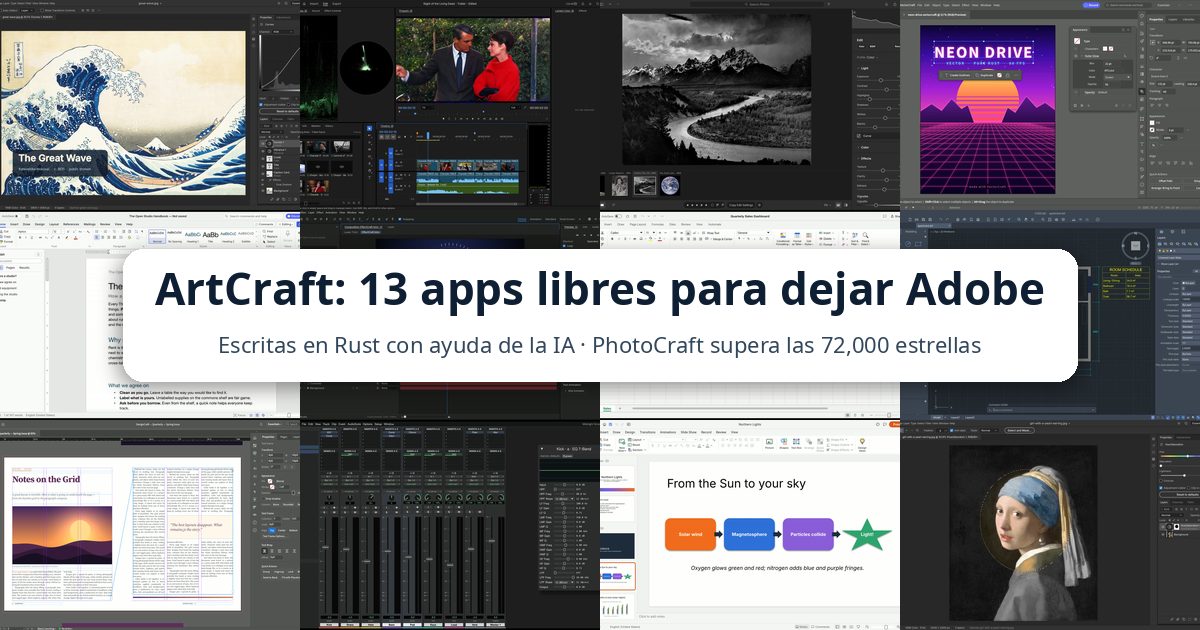This screenshot has height=630, width=1200.
Task: Select the mountain river thumbnail in the filmstrip
Action: point(645,186)
